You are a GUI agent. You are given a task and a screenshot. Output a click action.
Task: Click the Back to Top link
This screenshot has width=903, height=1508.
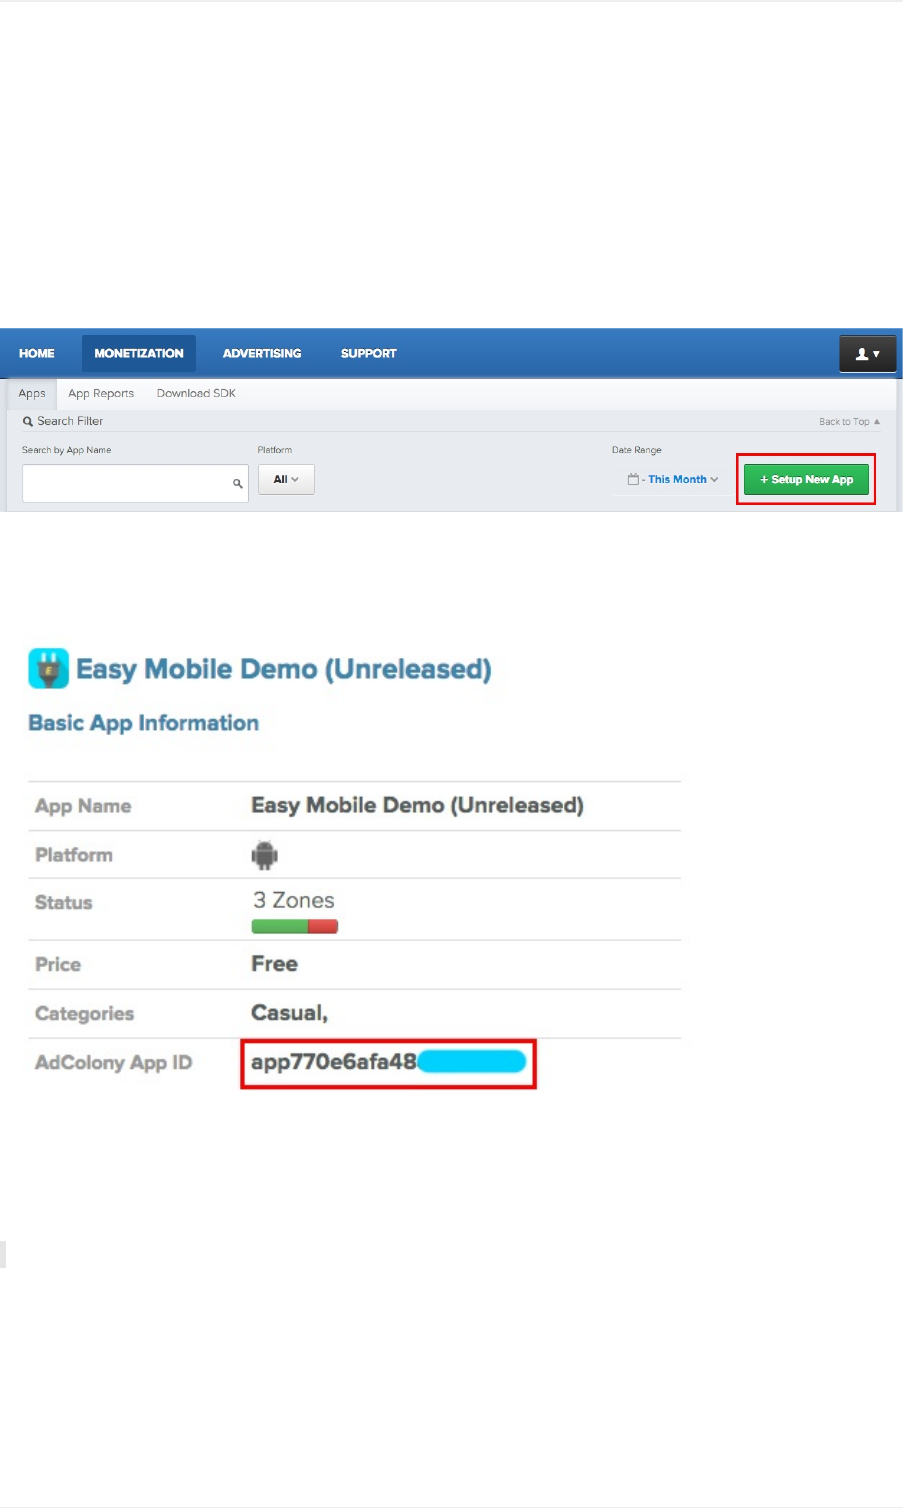pyautogui.click(x=849, y=422)
